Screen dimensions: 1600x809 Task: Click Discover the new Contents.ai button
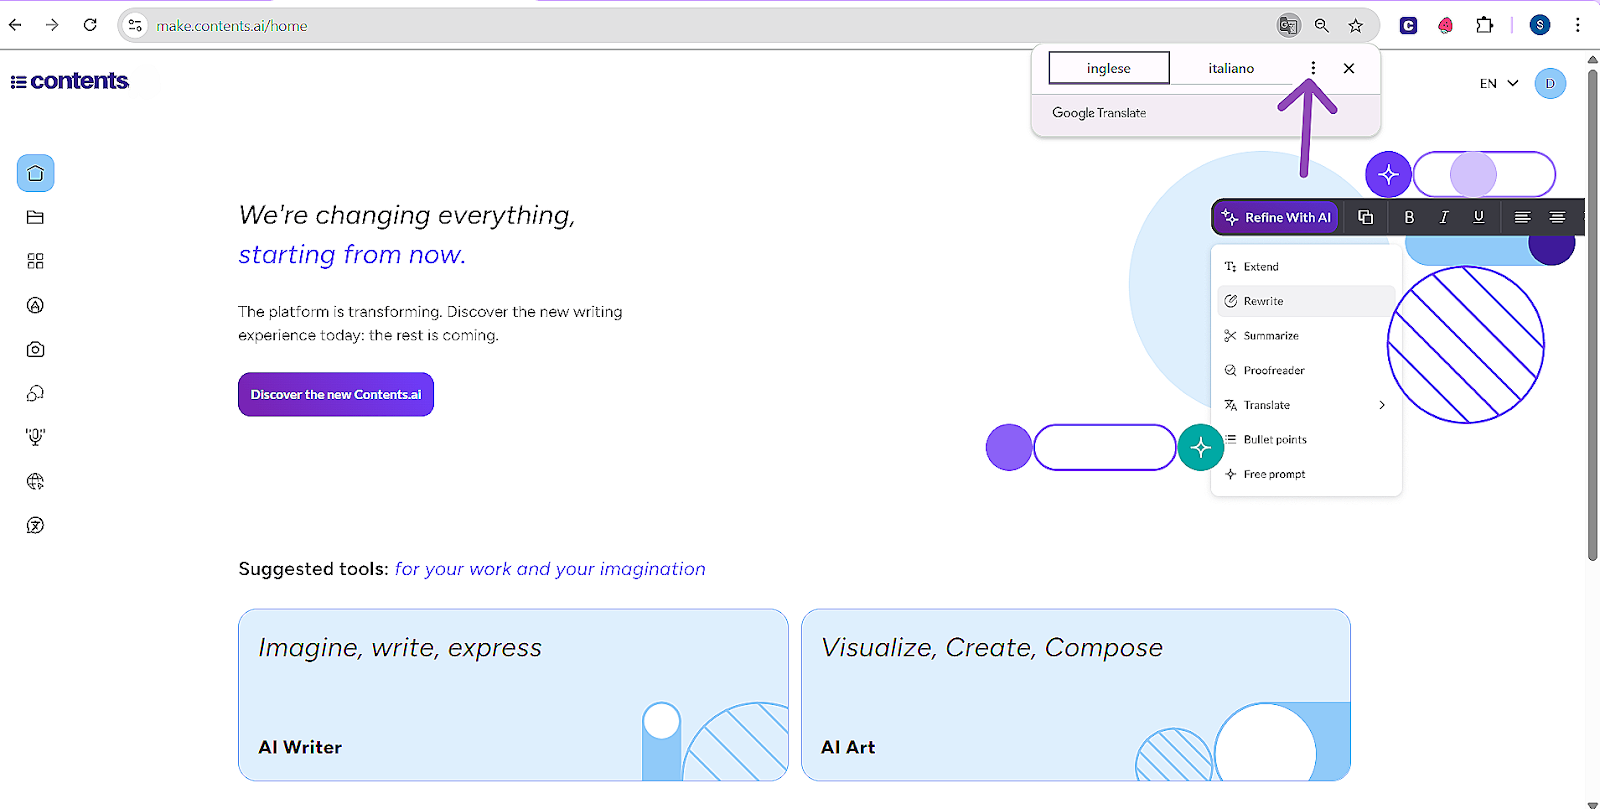[336, 394]
